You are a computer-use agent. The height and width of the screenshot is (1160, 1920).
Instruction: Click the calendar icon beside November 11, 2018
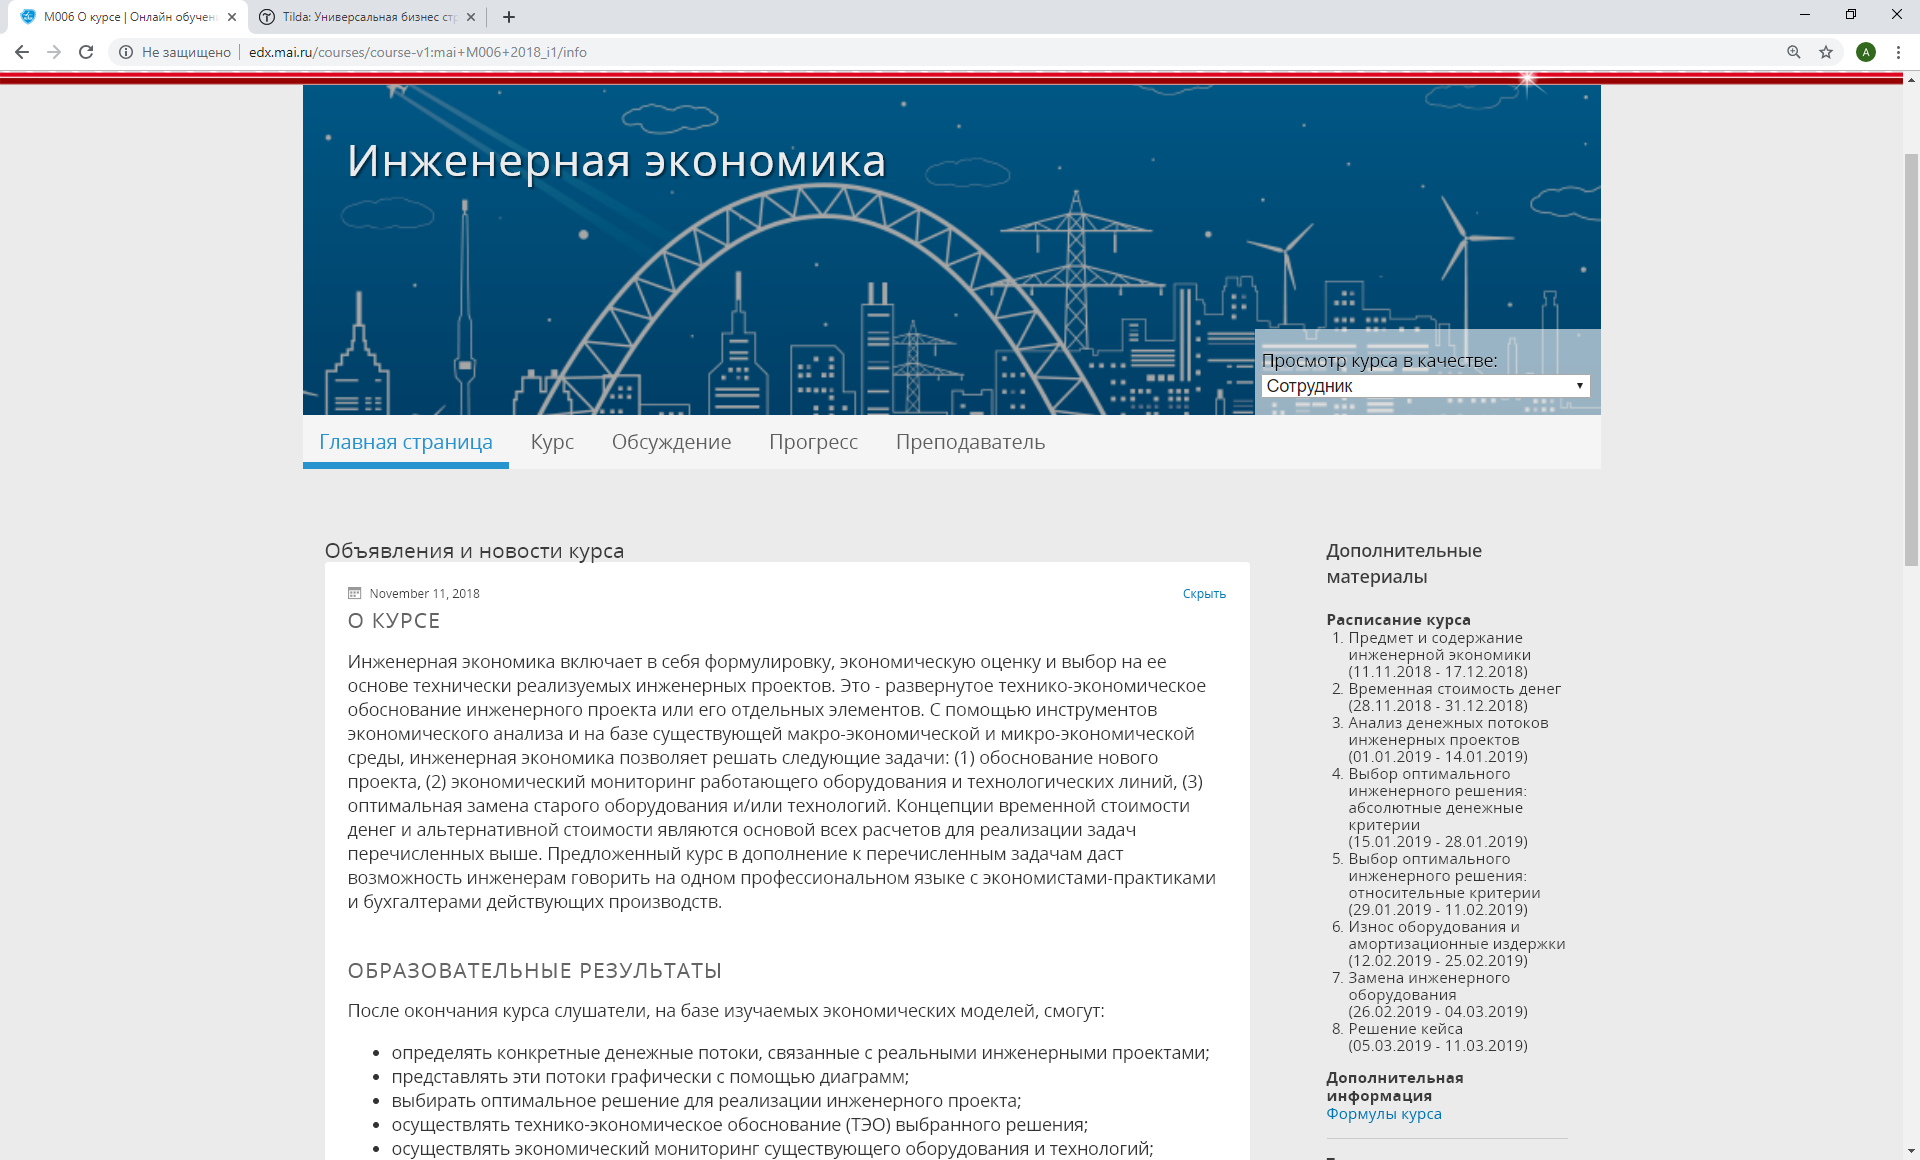pyautogui.click(x=354, y=593)
